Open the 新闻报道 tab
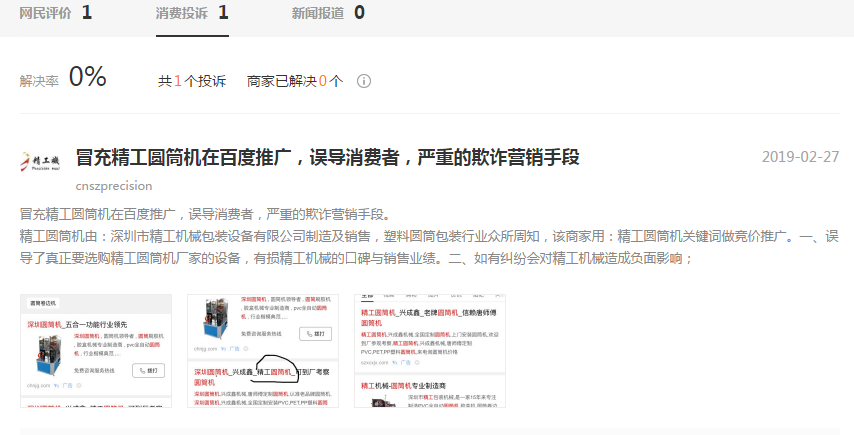Viewport: 854px width, 435px height. 327,13
